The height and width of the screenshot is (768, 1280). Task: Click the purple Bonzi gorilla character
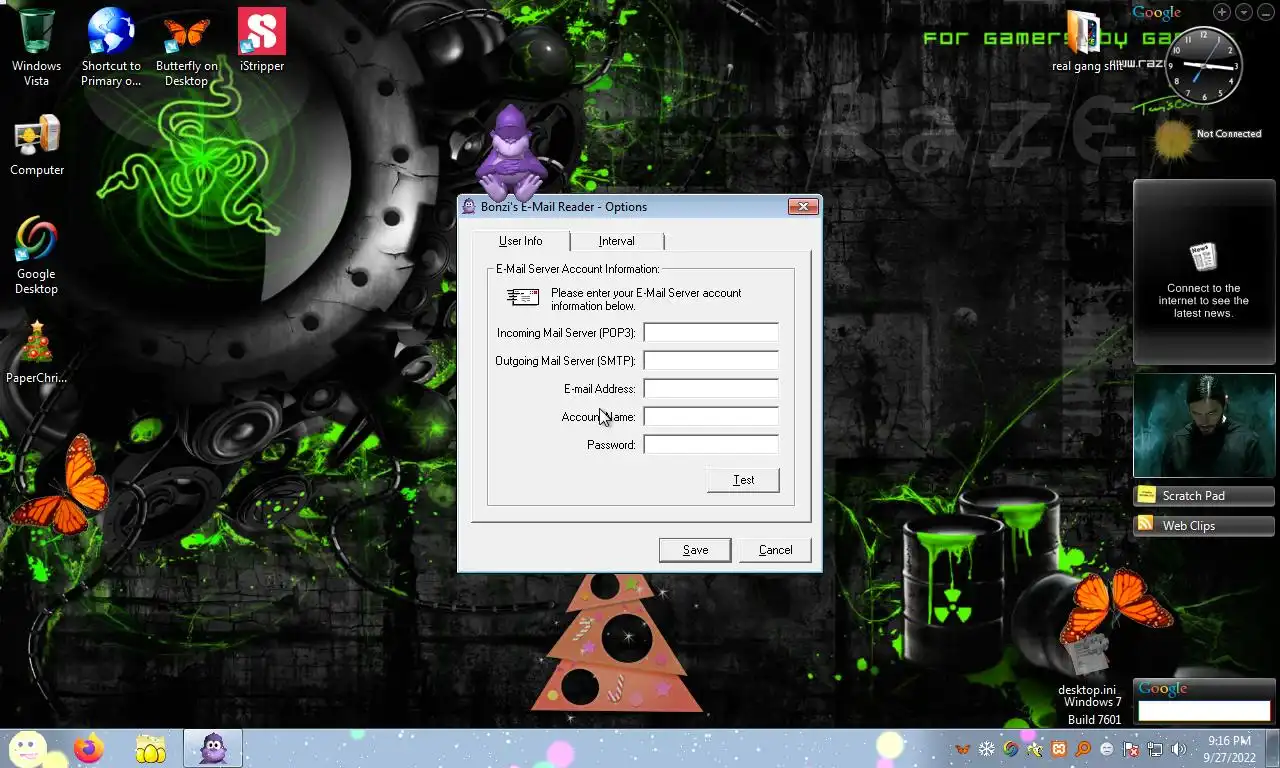tap(511, 155)
